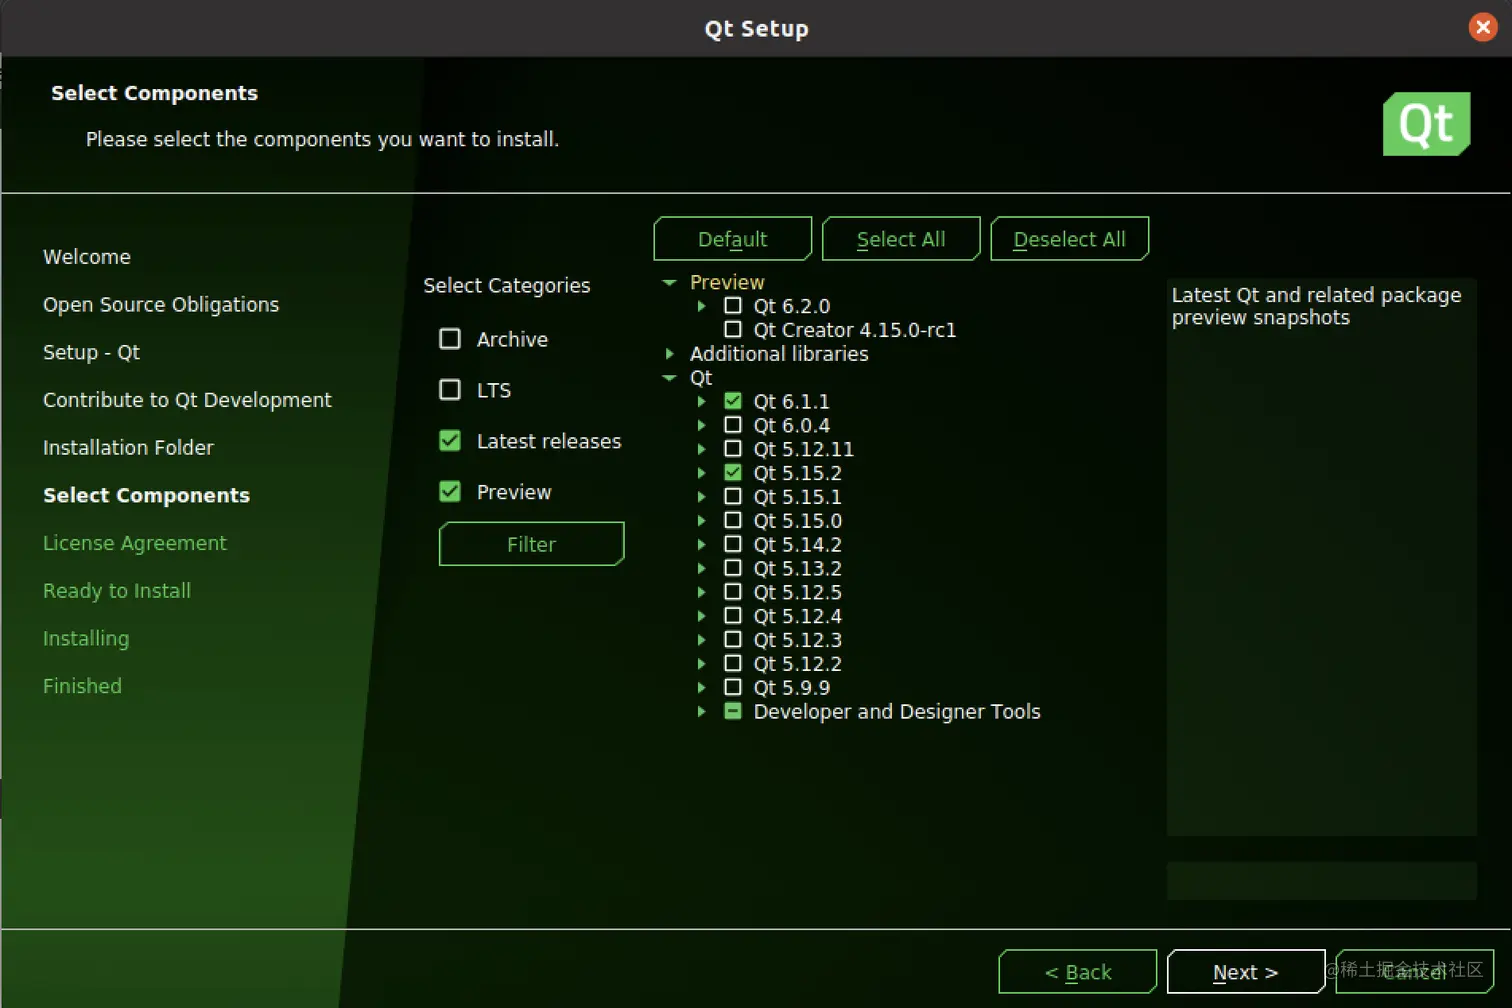This screenshot has width=1512, height=1008.
Task: Check Qt Creator 4.15.0-rc1 component
Action: point(733,329)
